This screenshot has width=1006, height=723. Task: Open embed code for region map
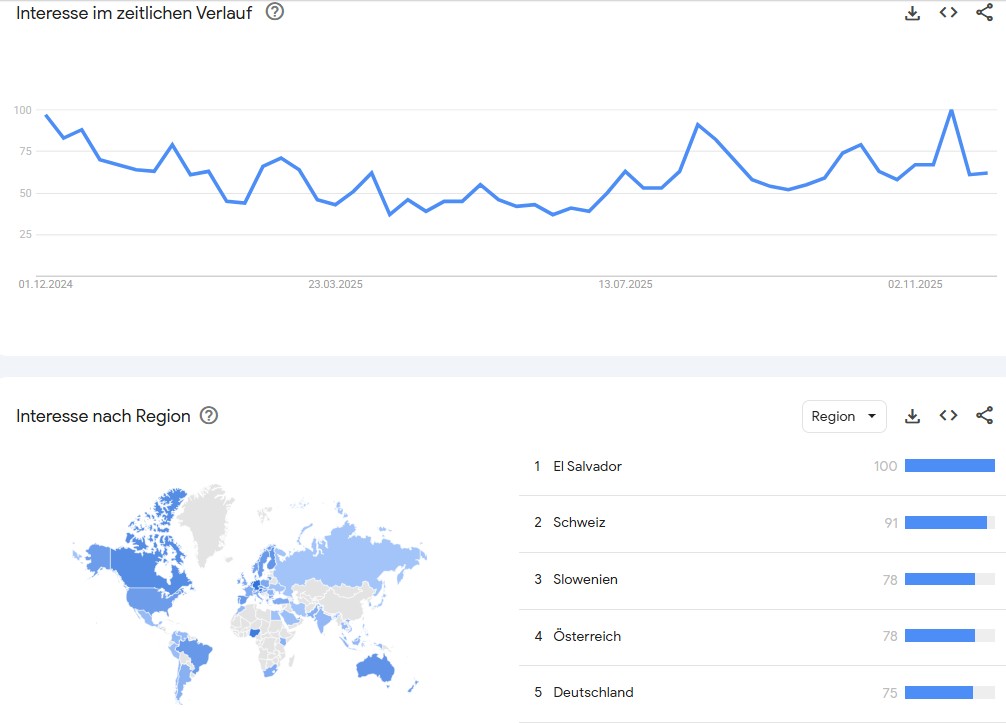[x=948, y=416]
